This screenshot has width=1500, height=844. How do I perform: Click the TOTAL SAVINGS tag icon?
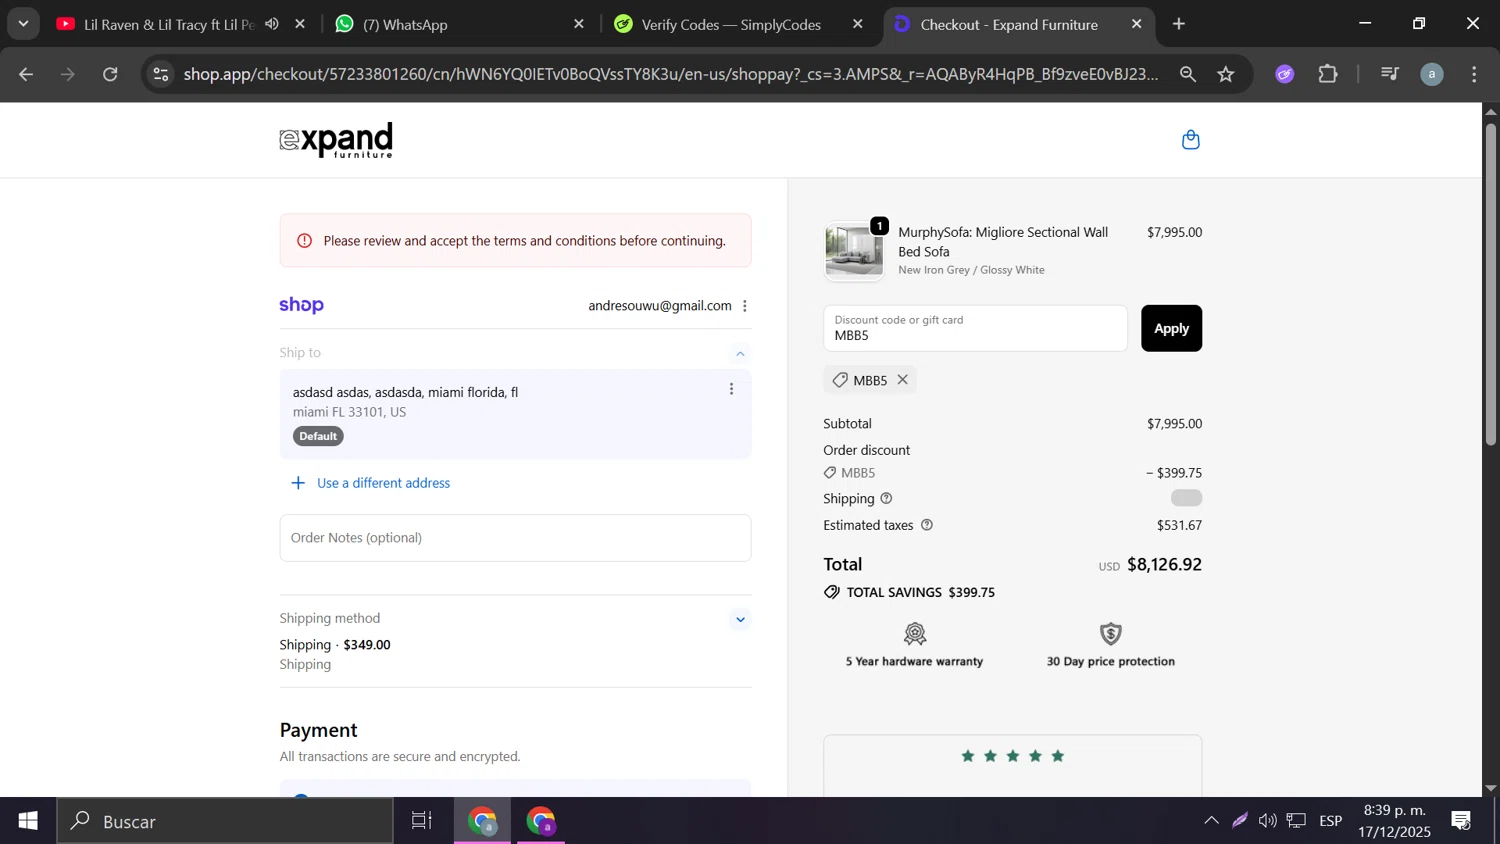click(831, 592)
